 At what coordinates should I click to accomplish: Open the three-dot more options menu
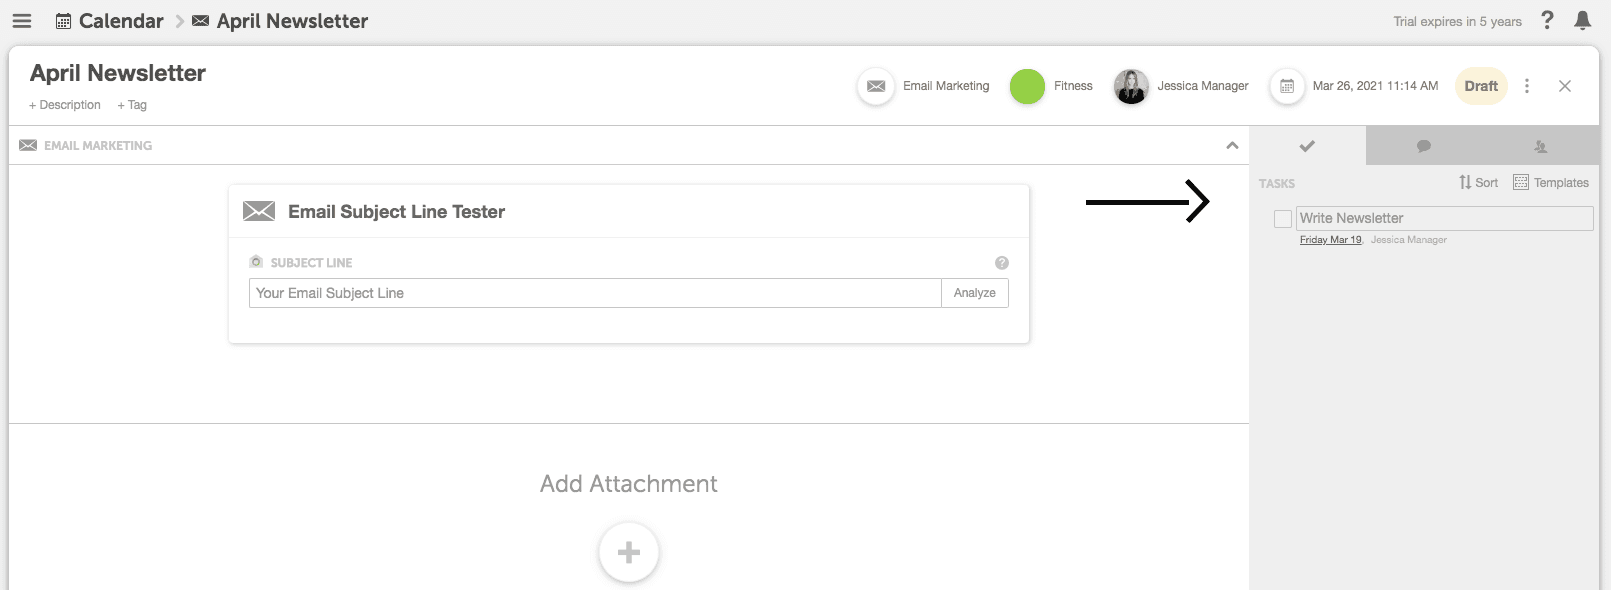pos(1527,86)
